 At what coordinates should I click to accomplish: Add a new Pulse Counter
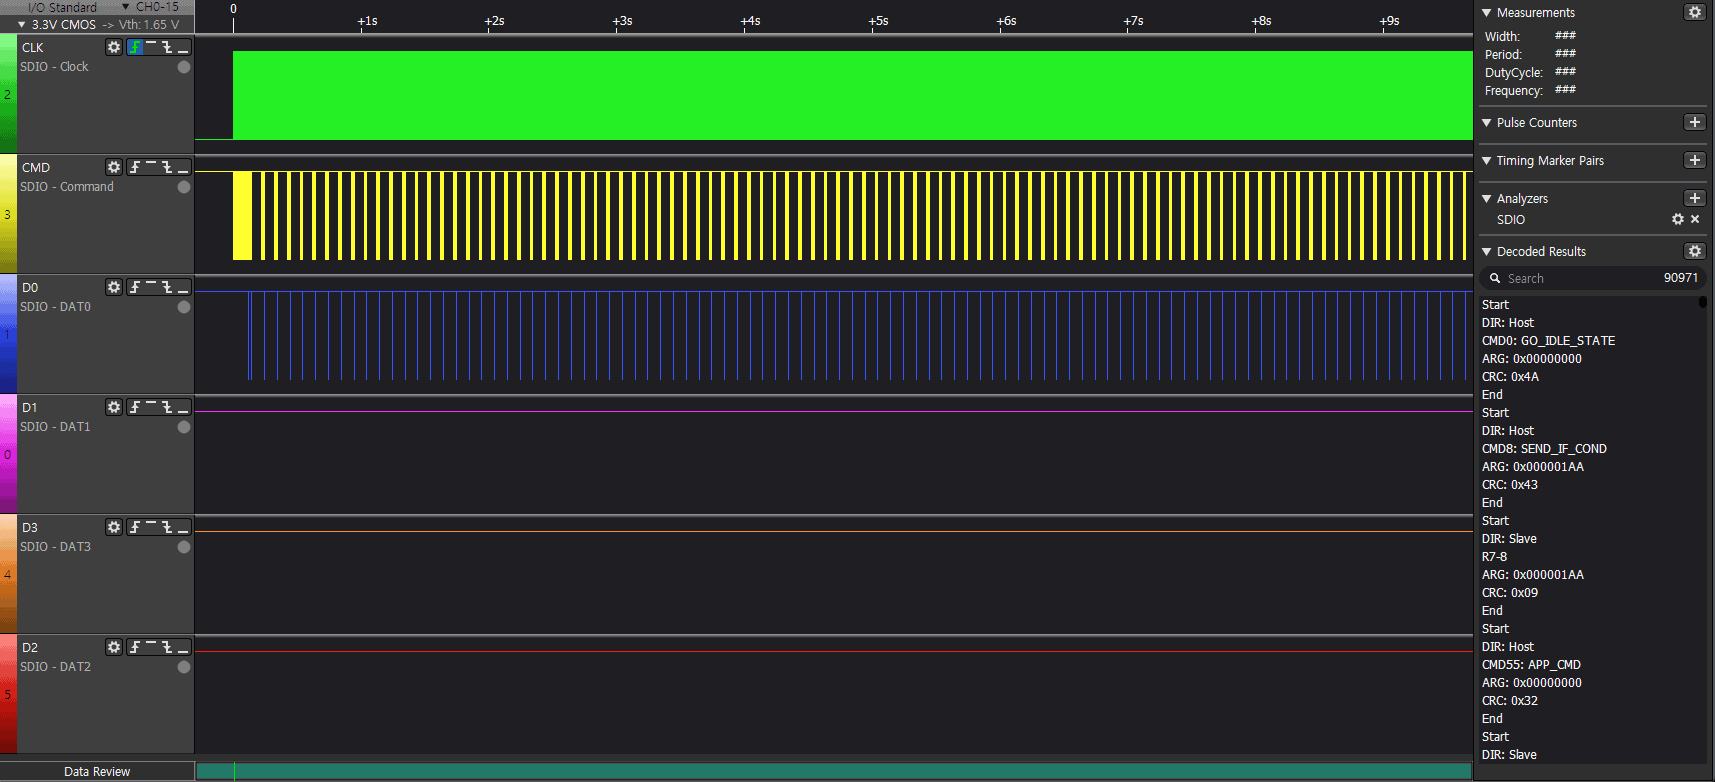pos(1694,122)
